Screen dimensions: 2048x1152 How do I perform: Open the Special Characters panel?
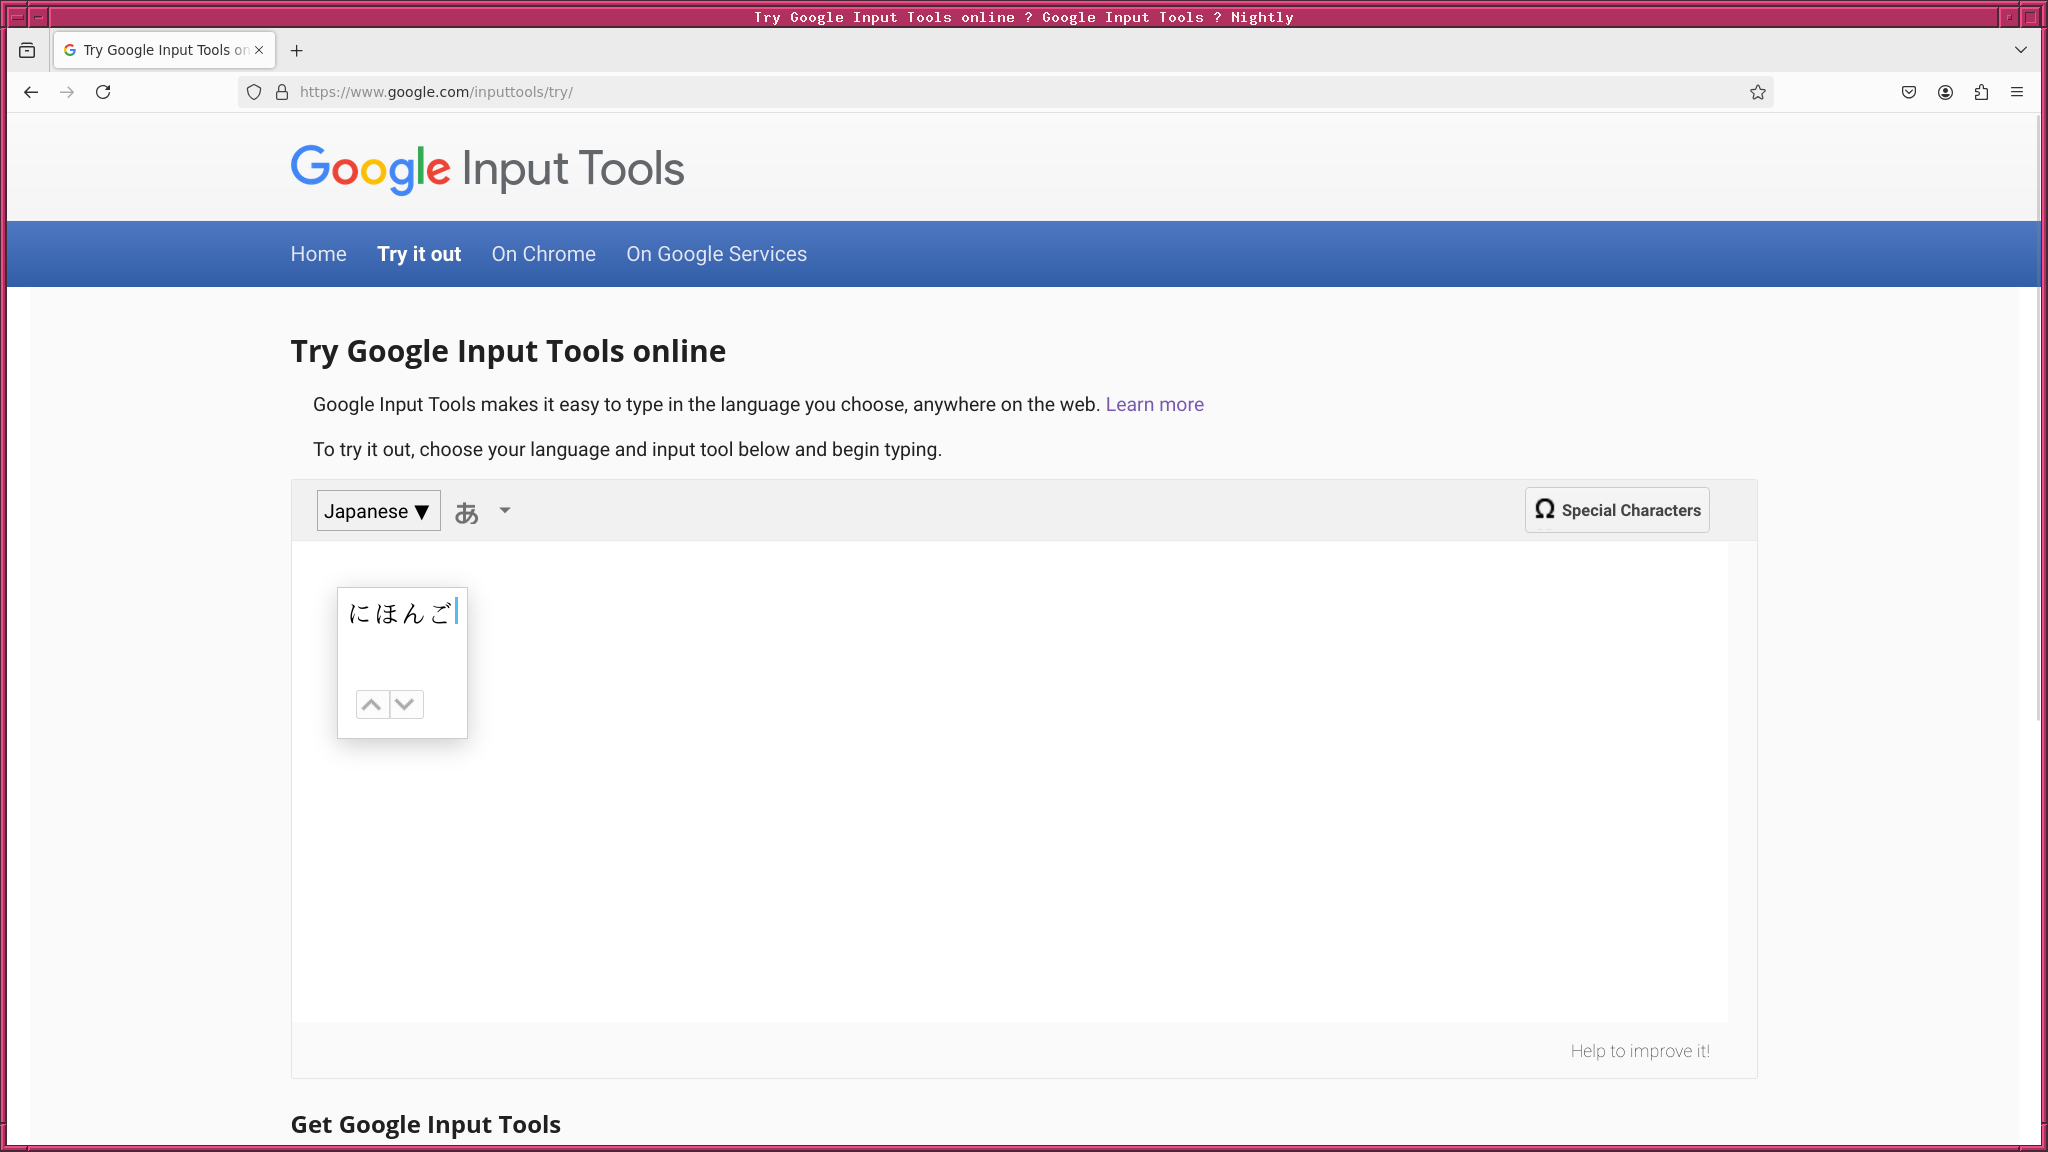coord(1617,510)
